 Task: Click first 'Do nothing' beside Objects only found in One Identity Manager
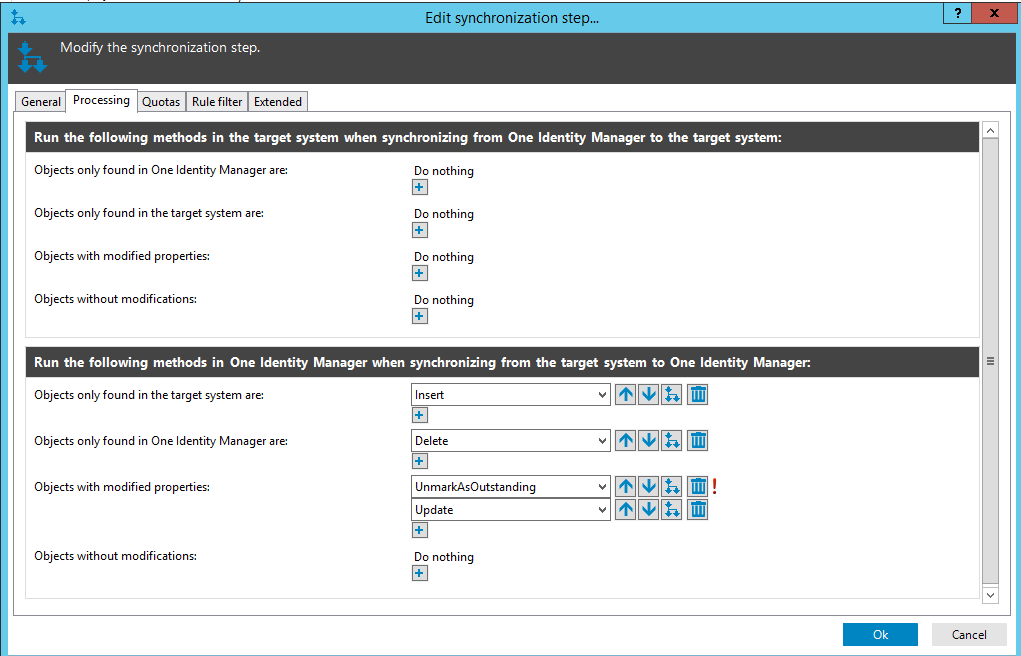(x=444, y=171)
